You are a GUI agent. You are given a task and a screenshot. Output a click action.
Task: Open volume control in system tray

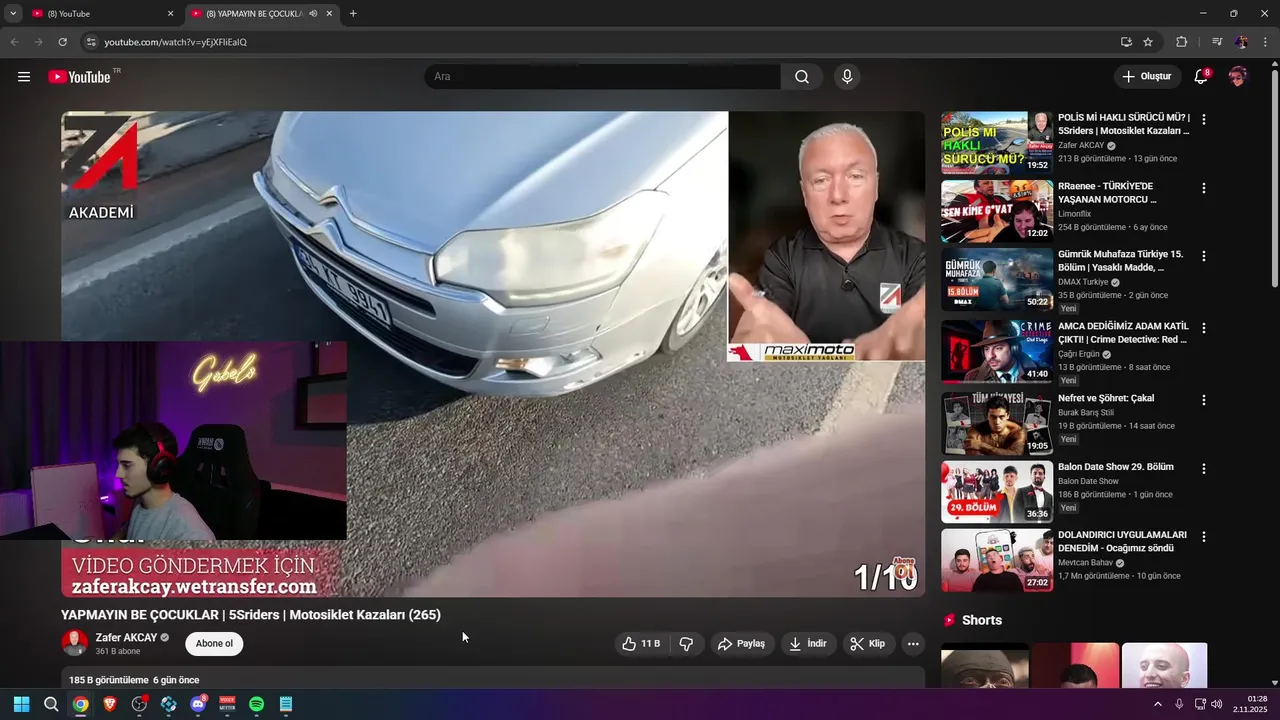[1217, 704]
